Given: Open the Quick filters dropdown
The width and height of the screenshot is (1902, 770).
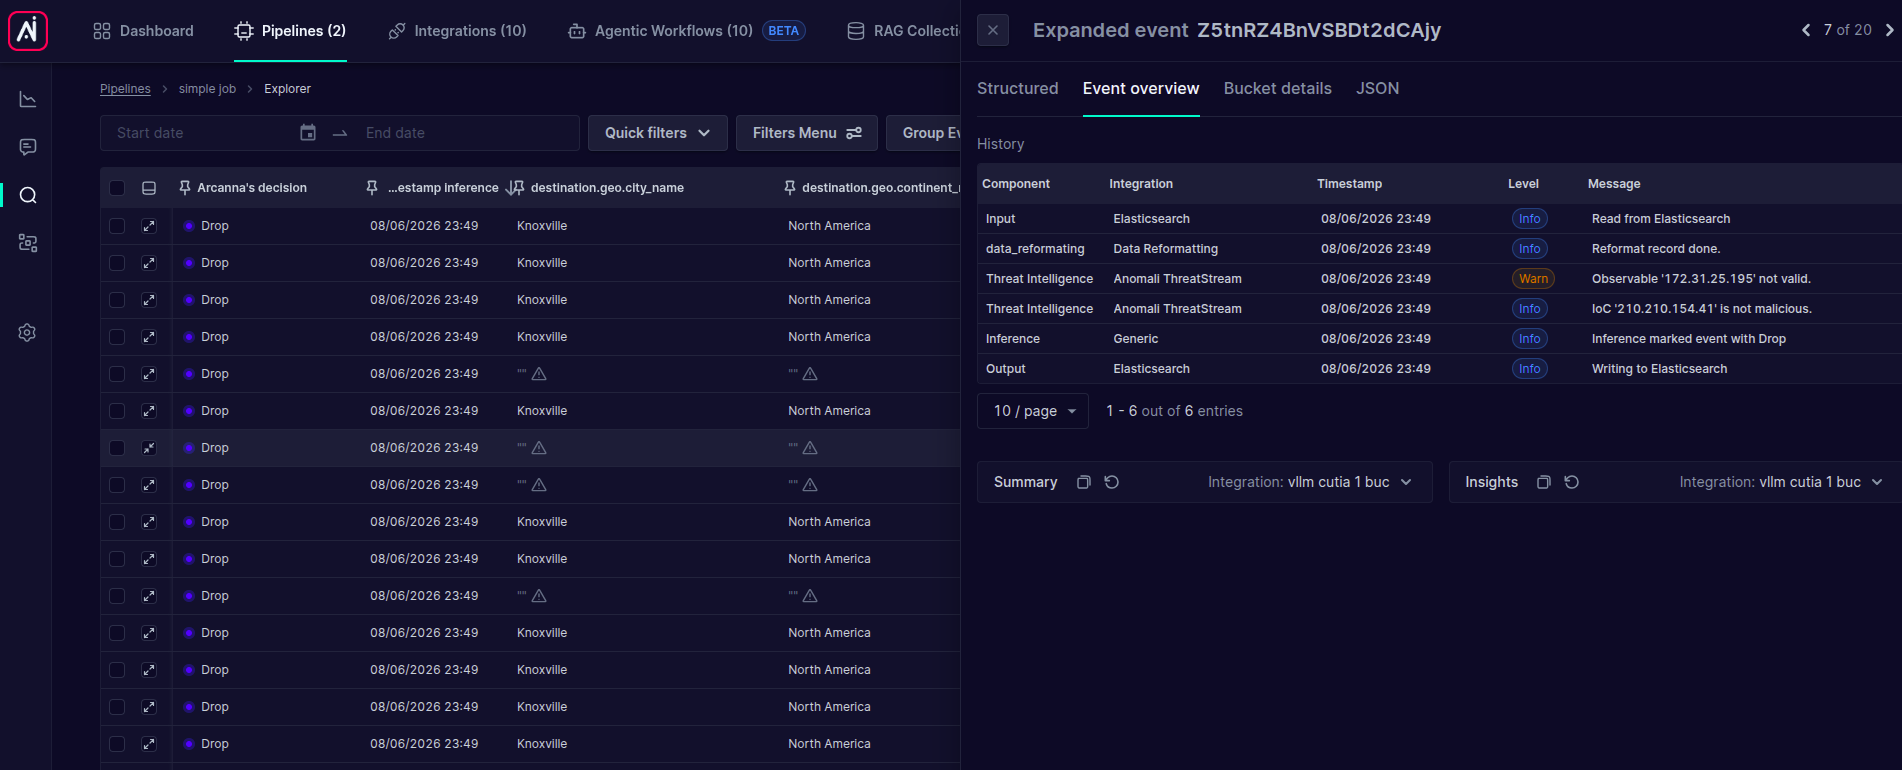Looking at the screenshot, I should [x=657, y=133].
